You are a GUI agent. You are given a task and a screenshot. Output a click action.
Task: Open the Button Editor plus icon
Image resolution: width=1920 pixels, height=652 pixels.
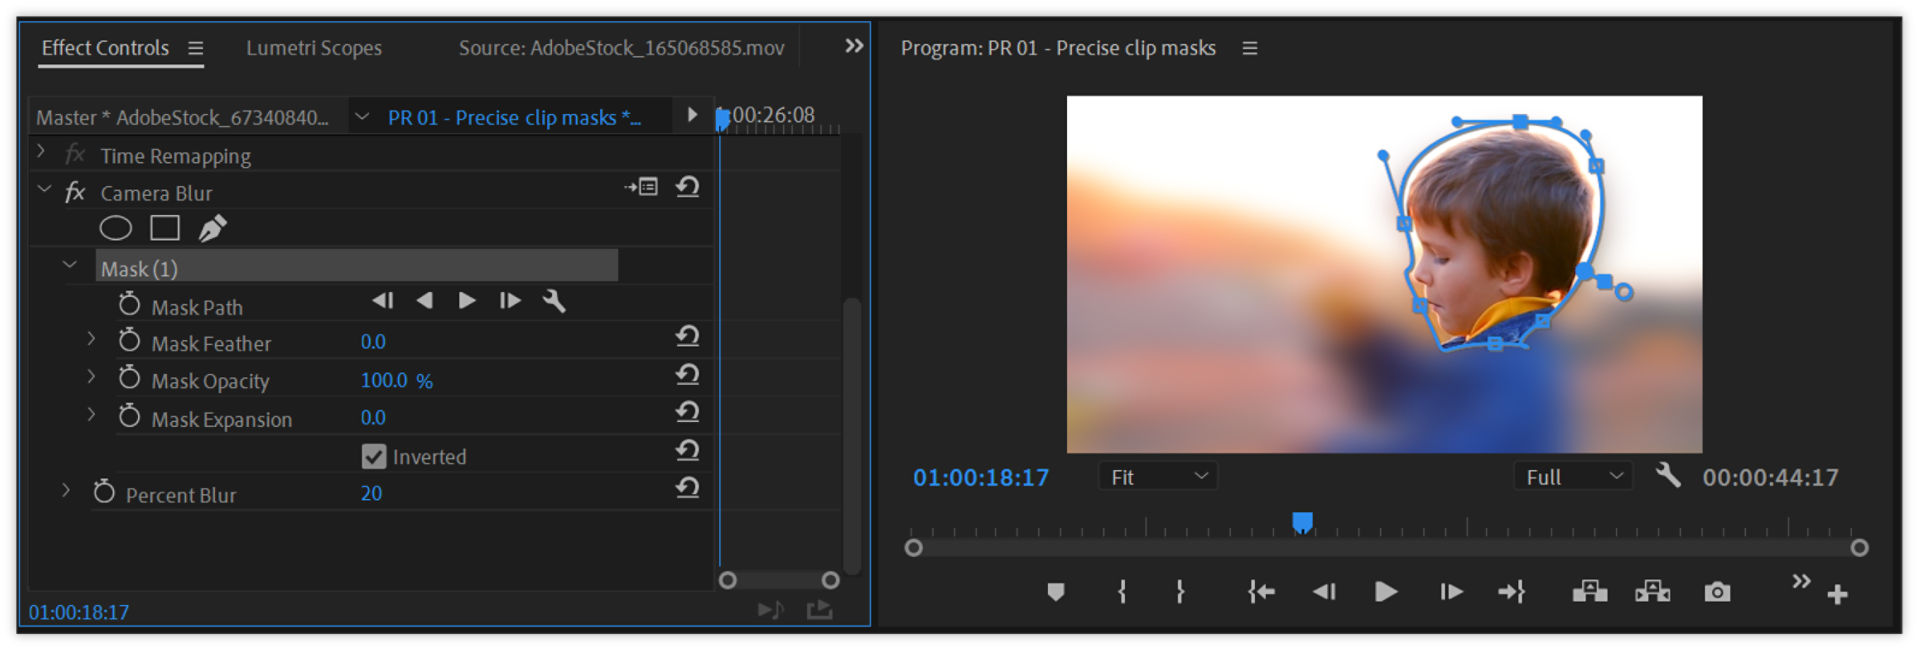point(1837,595)
